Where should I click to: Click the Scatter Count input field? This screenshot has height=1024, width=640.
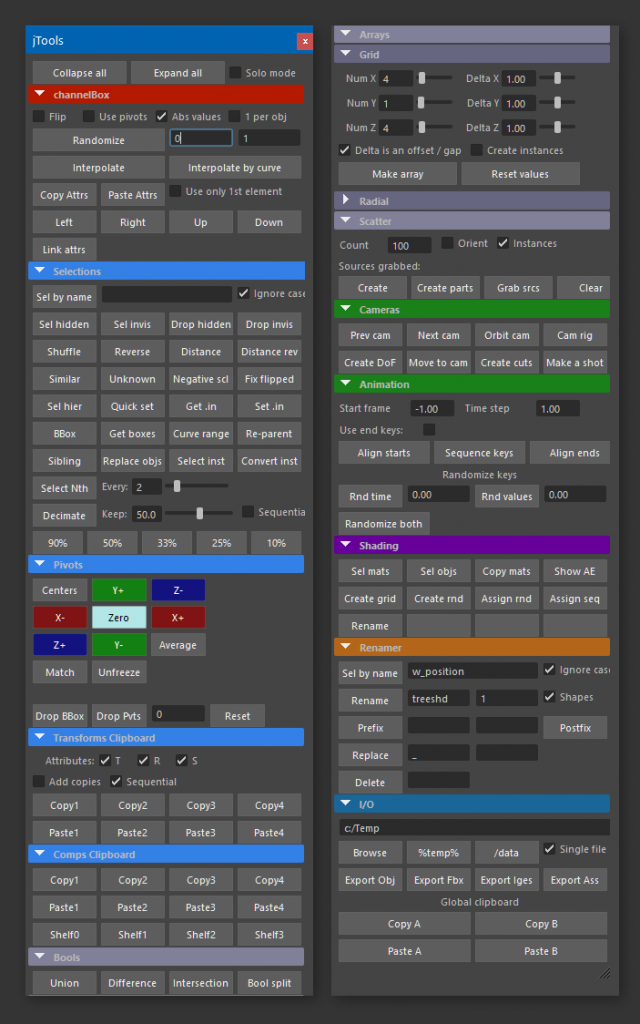pyautogui.click(x=410, y=245)
